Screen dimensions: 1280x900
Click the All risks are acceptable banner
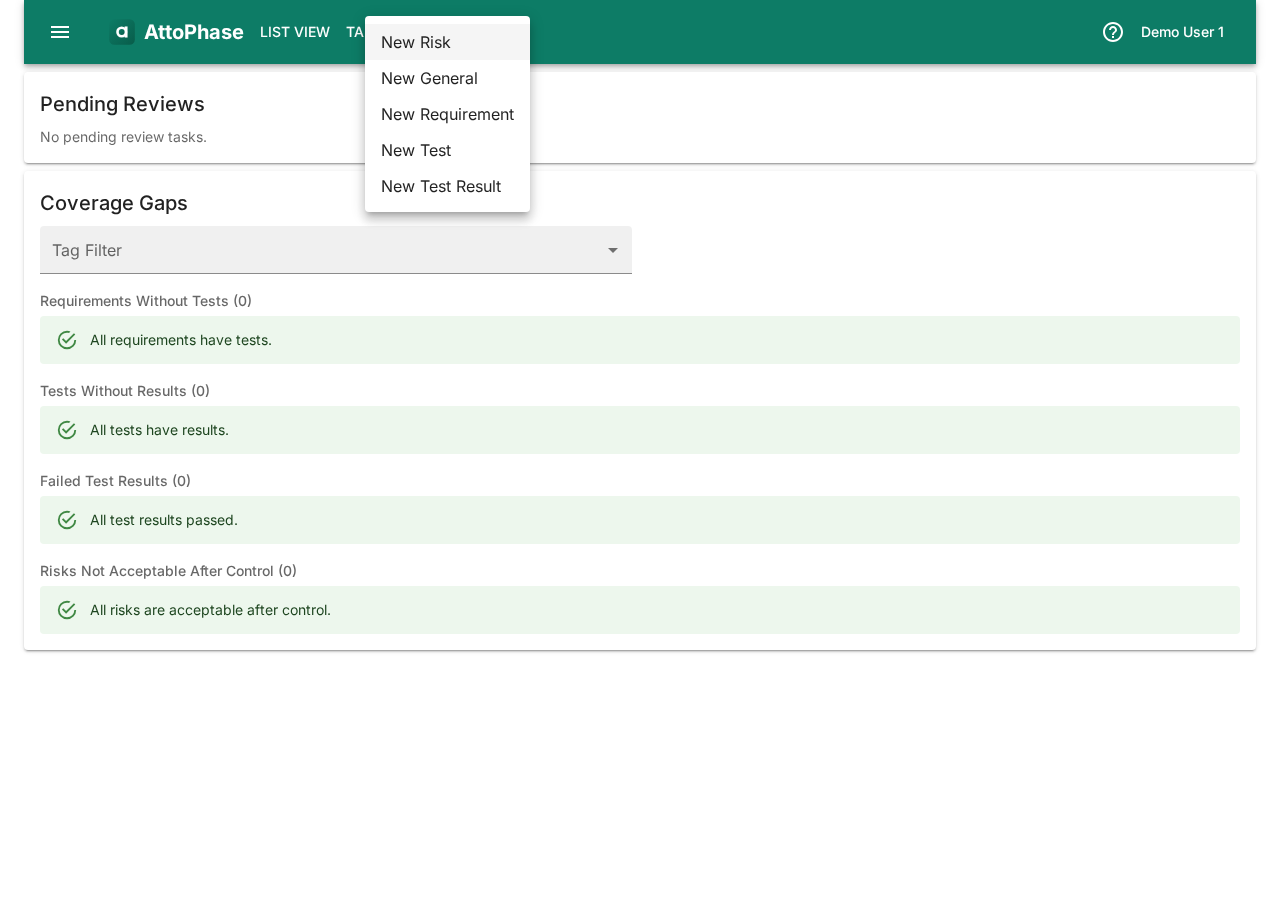(640, 609)
